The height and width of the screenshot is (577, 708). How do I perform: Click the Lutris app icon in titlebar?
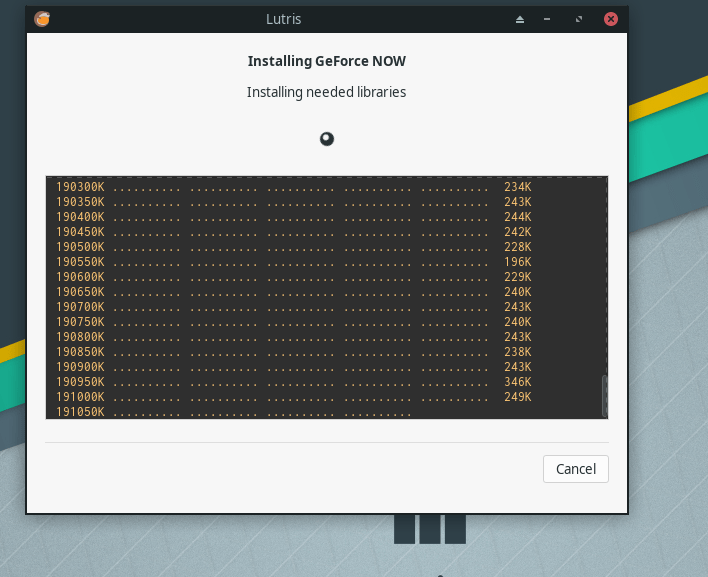pos(42,19)
